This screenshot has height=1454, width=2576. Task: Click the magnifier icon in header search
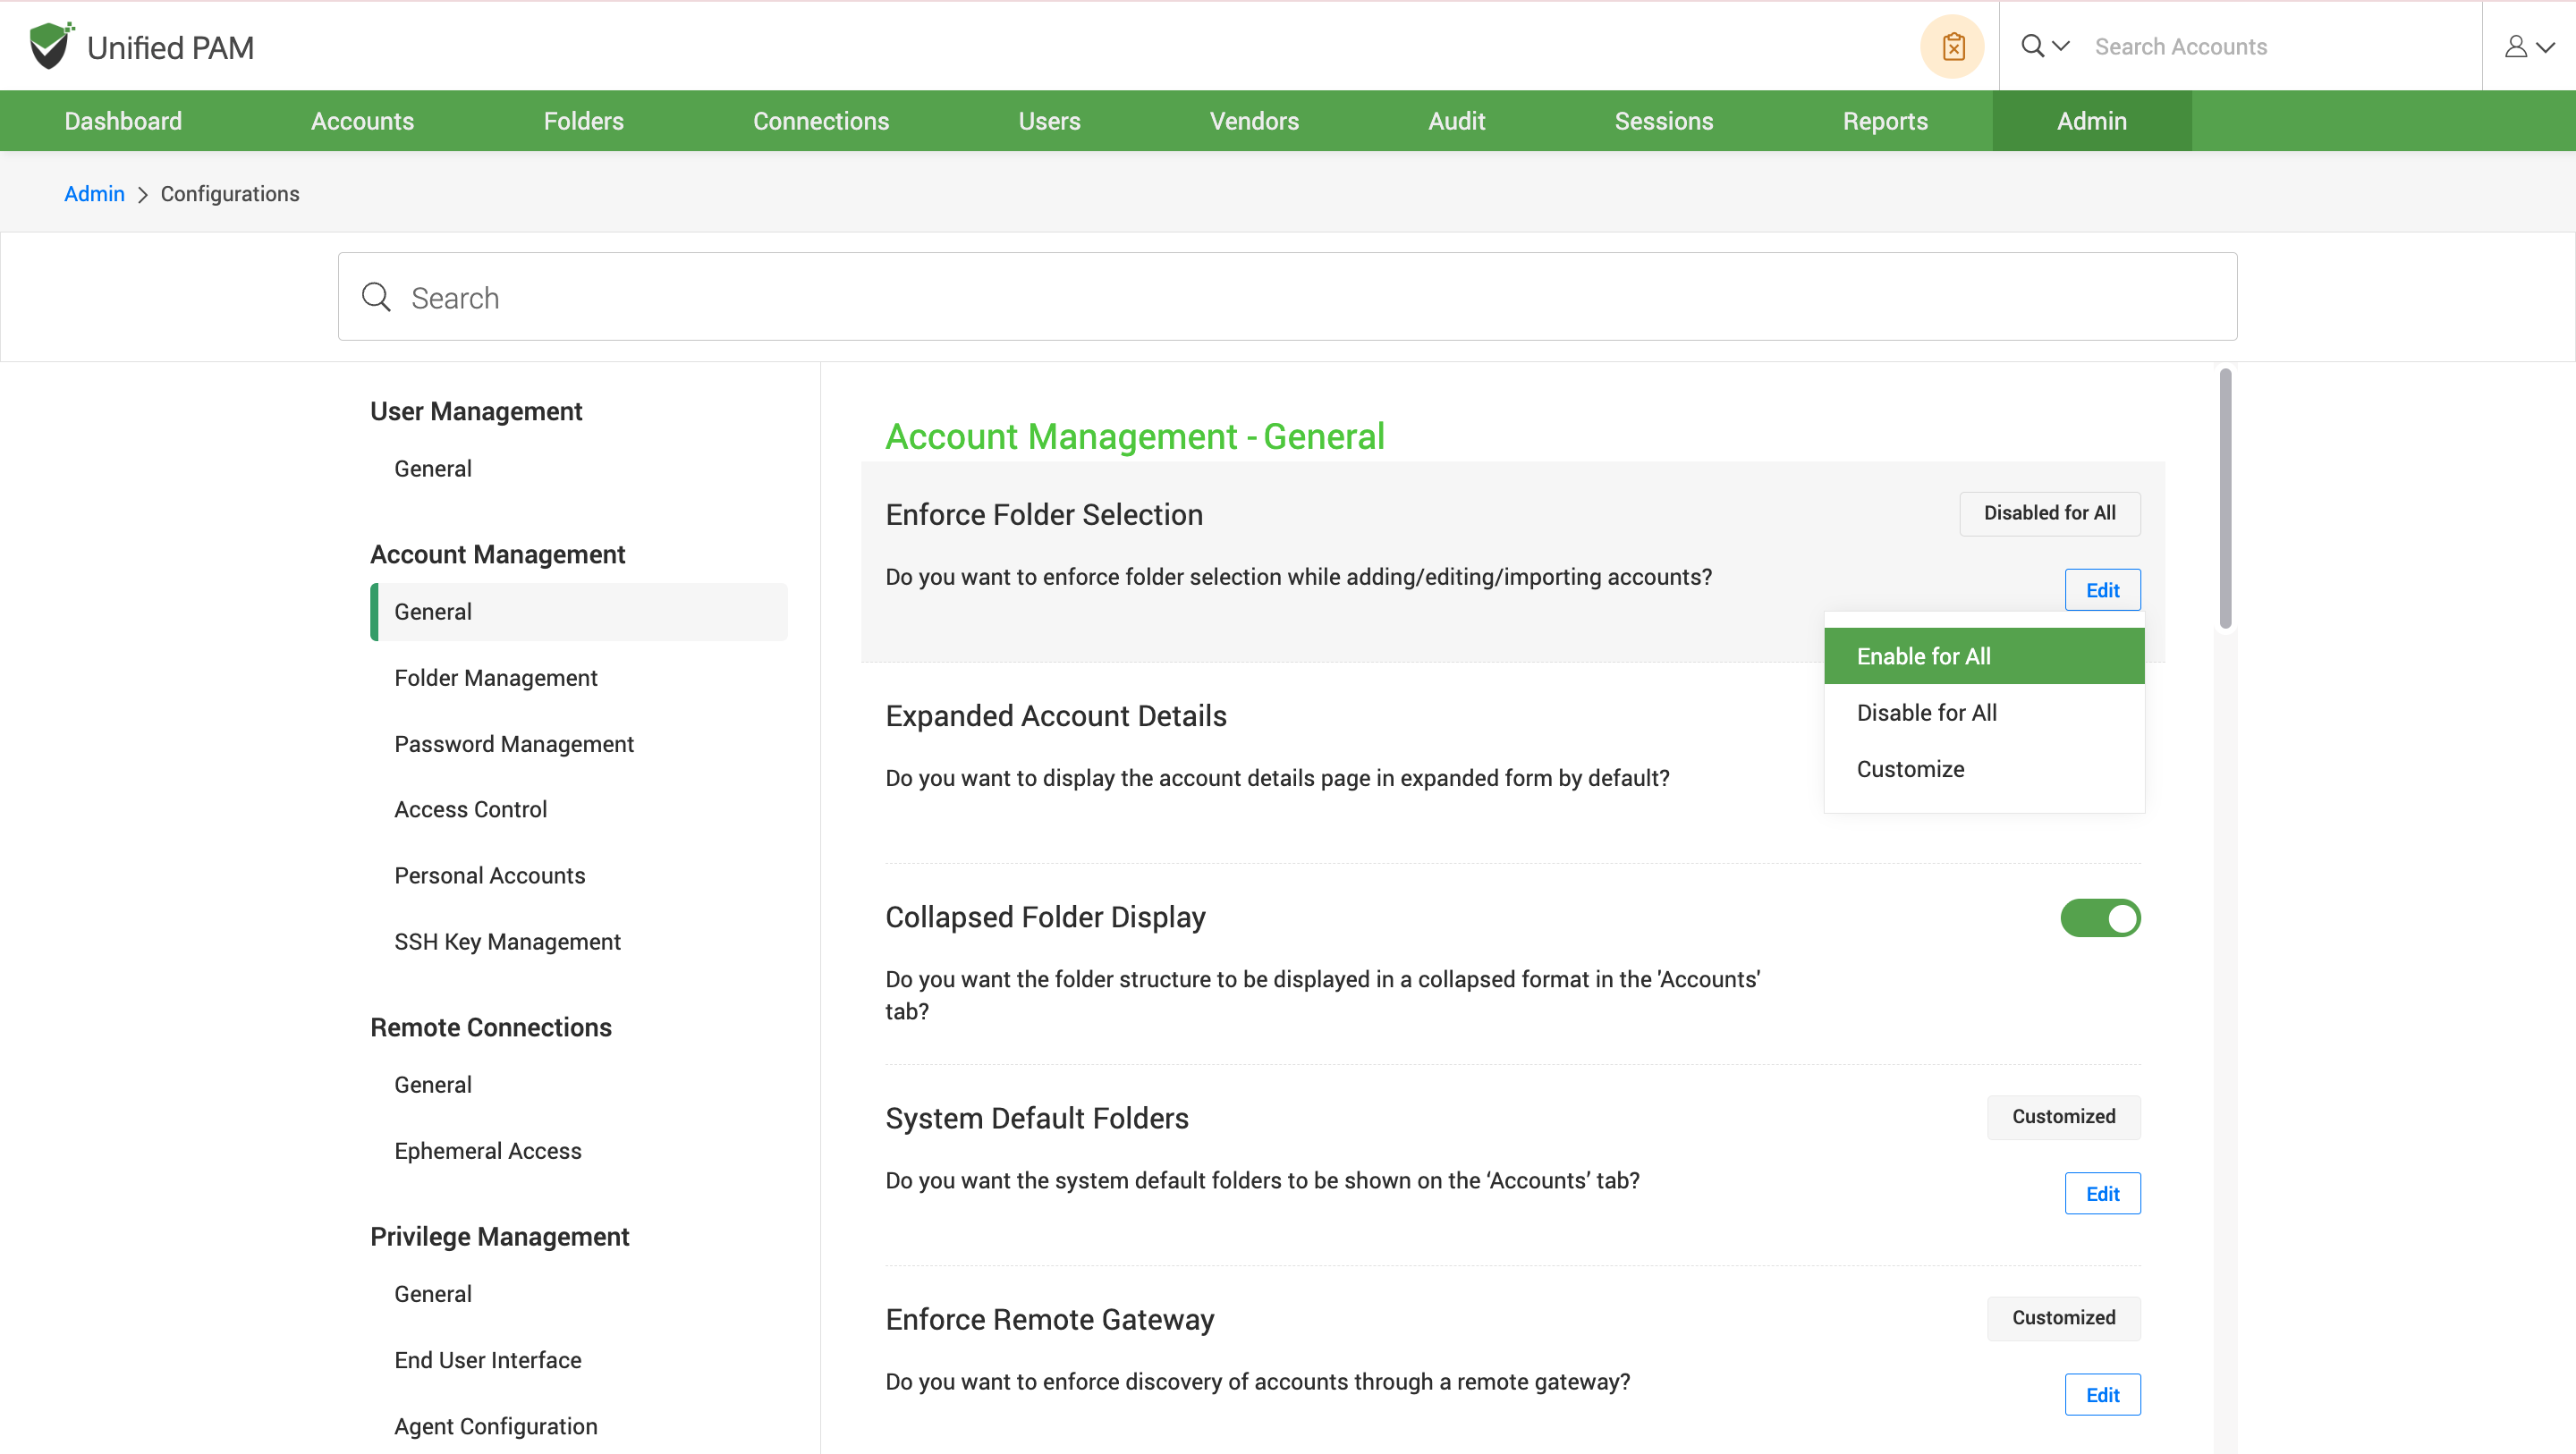point(2032,46)
